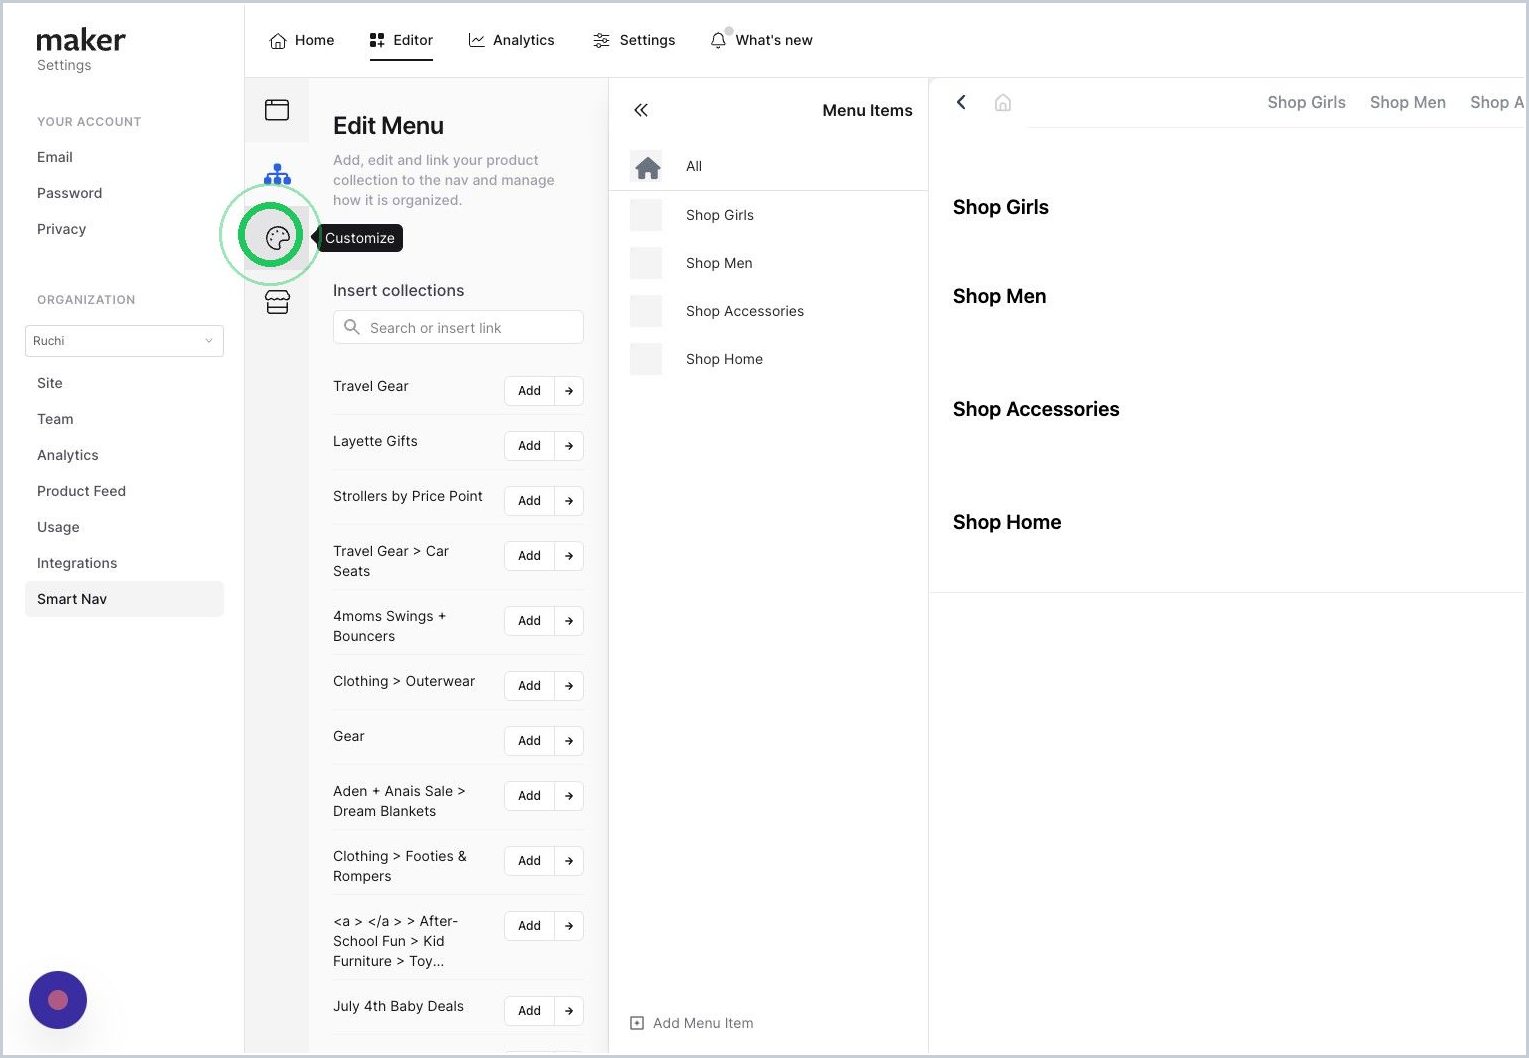The image size is (1529, 1058).
Task: Click the arrow next to Travel Gear Add
Action: tap(569, 391)
